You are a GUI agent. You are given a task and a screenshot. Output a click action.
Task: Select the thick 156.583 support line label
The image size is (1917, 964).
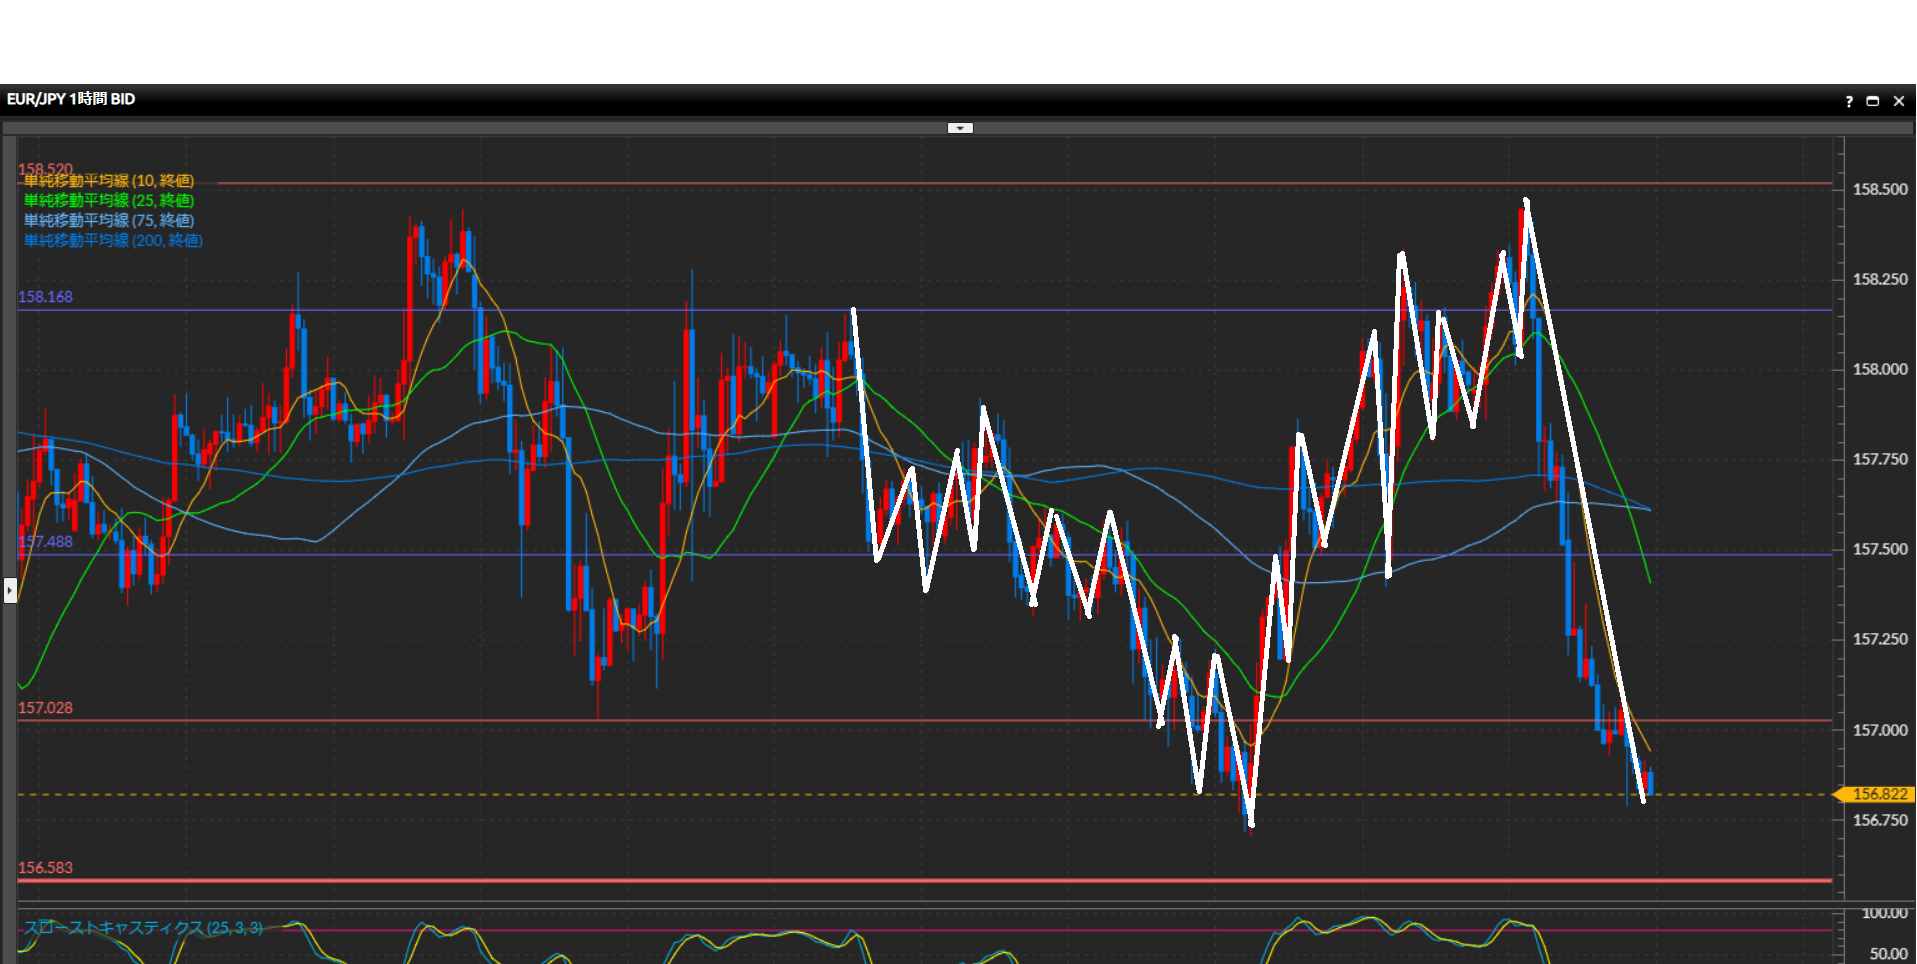45,868
